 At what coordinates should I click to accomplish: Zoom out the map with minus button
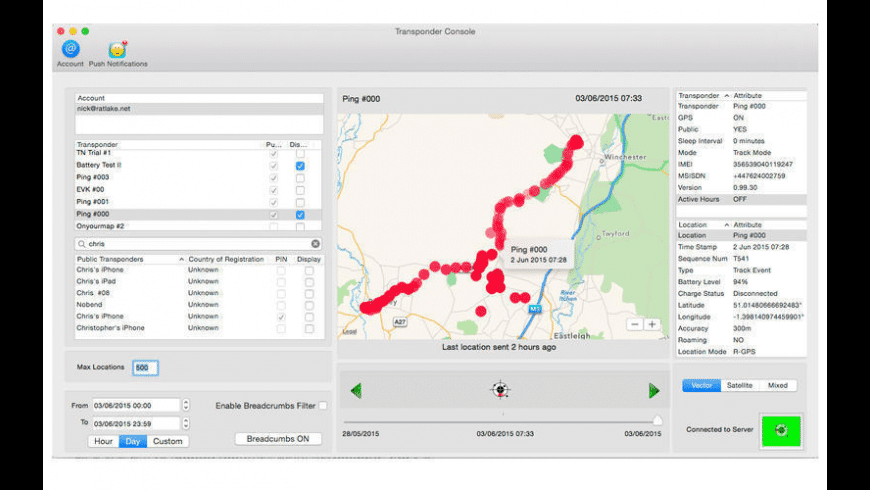[635, 325]
